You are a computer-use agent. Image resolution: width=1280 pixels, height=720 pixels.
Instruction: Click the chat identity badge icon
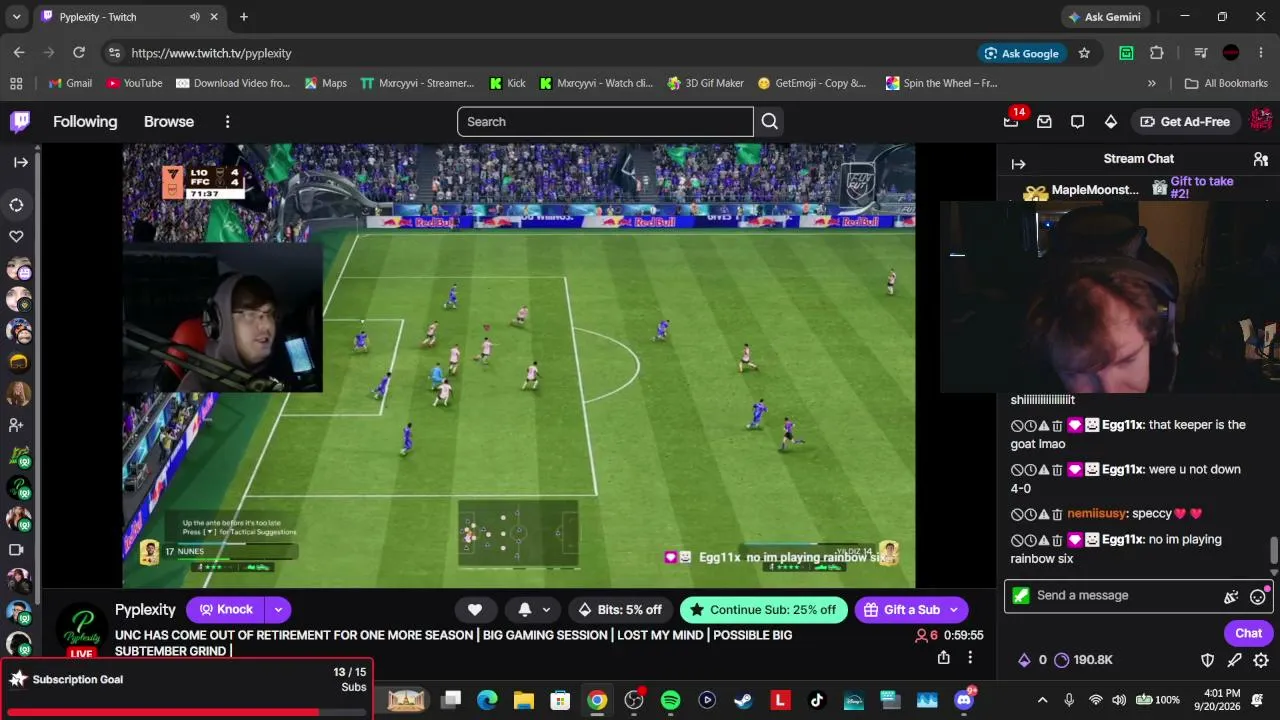[1021, 596]
